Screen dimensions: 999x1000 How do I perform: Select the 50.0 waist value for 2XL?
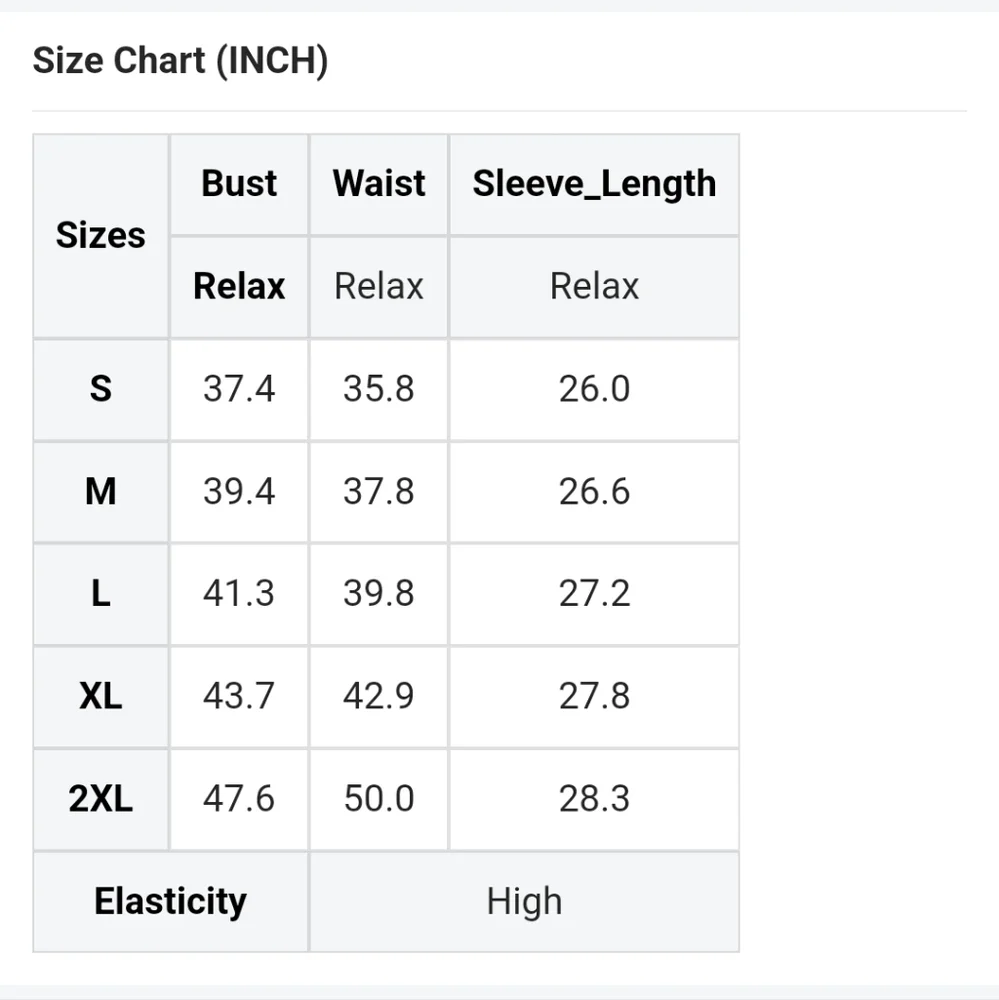pyautogui.click(x=379, y=798)
